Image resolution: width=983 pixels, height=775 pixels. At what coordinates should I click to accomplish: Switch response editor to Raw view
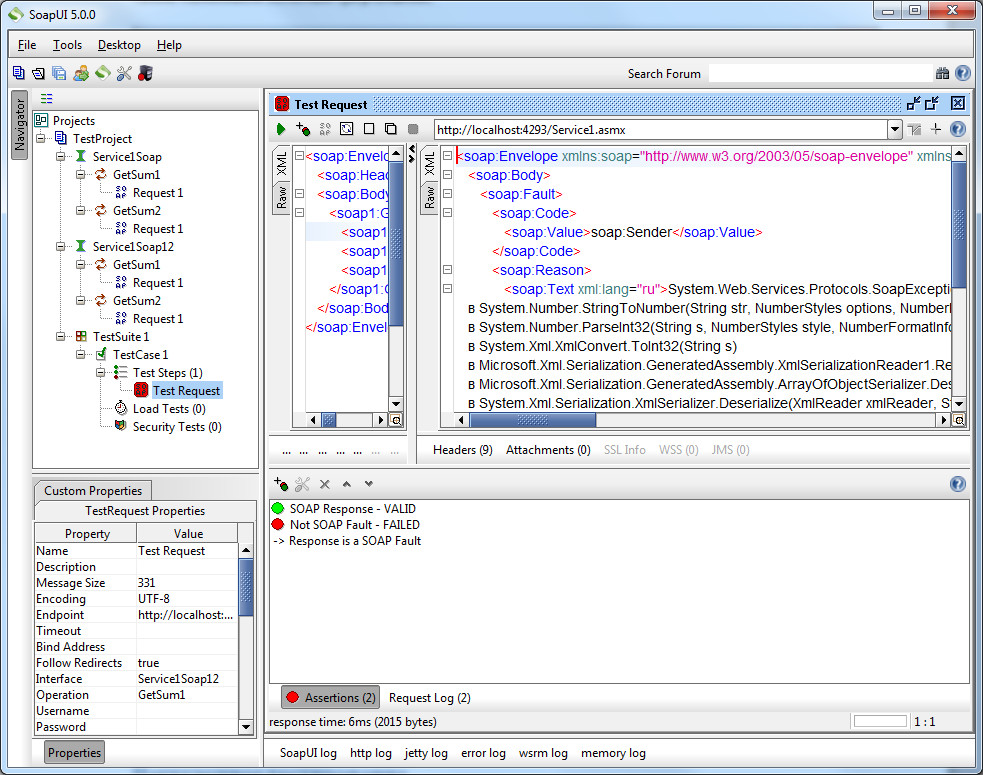[x=429, y=197]
